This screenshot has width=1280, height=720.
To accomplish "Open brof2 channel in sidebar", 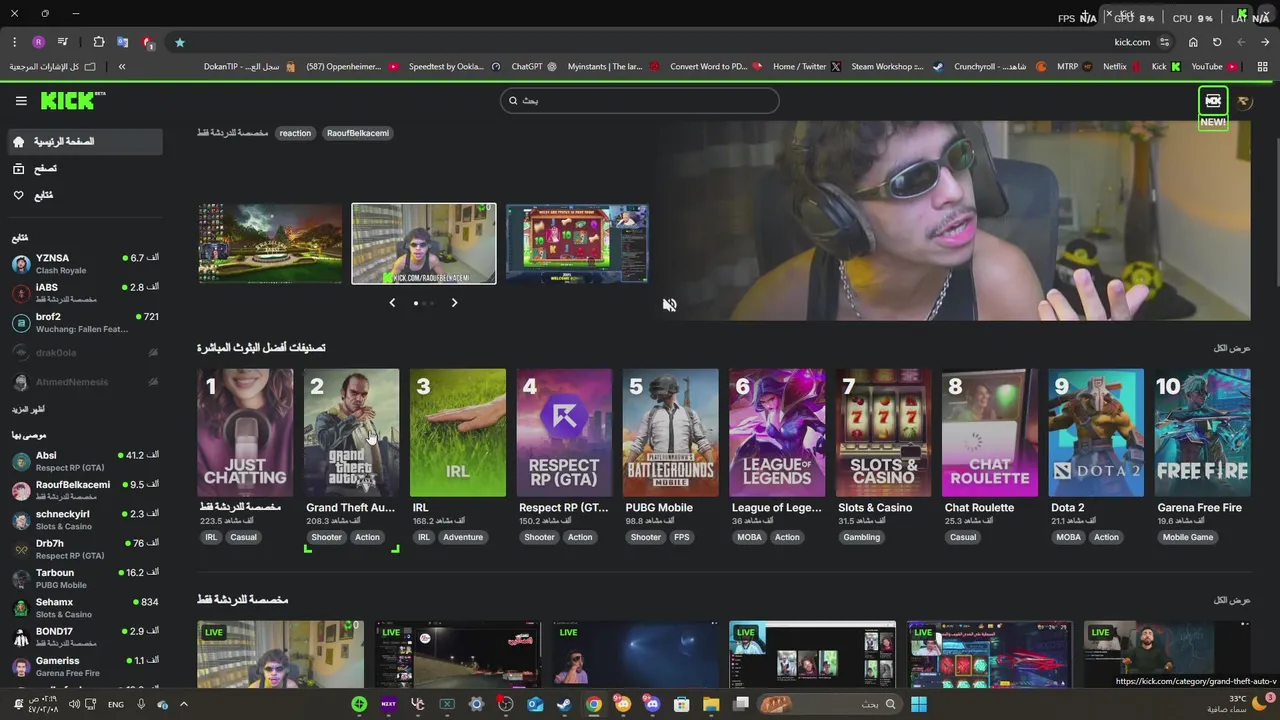I will pyautogui.click(x=84, y=322).
